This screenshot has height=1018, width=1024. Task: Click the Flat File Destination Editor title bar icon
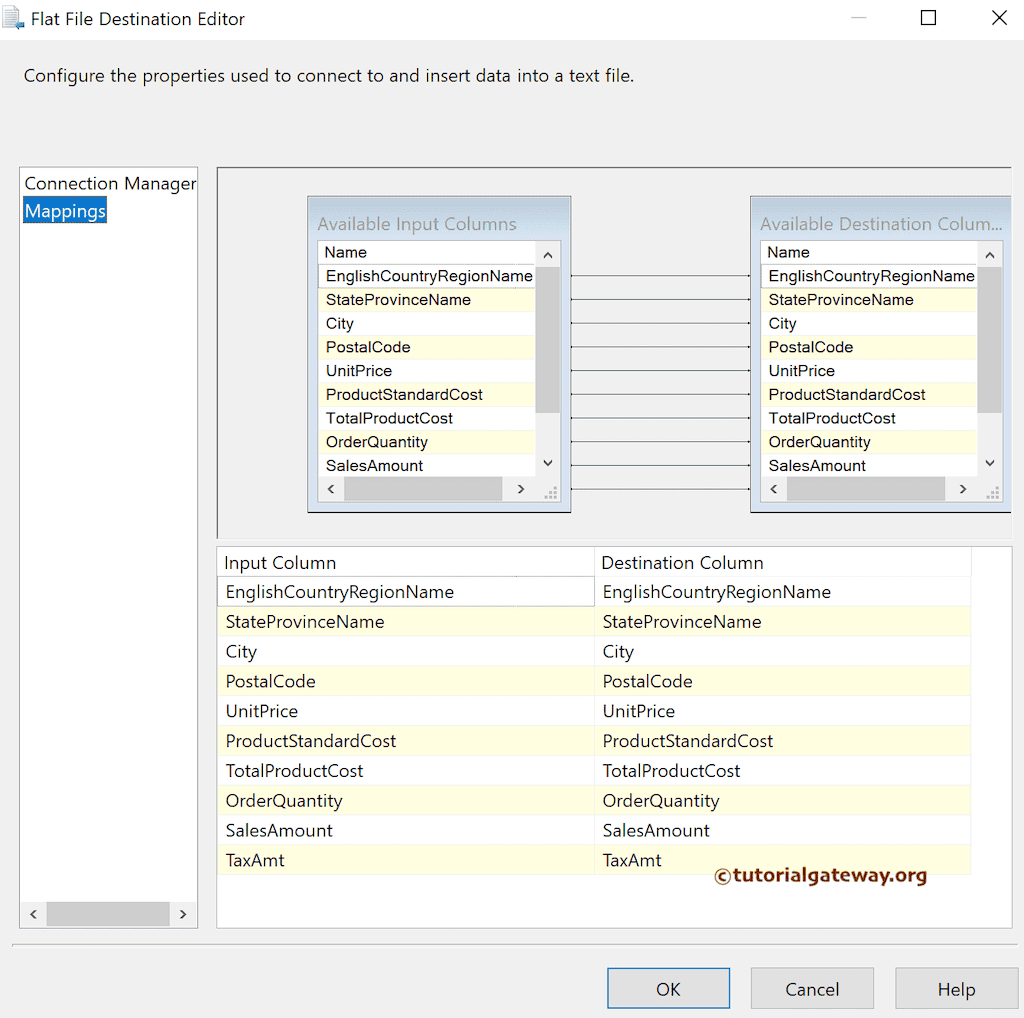pos(14,17)
